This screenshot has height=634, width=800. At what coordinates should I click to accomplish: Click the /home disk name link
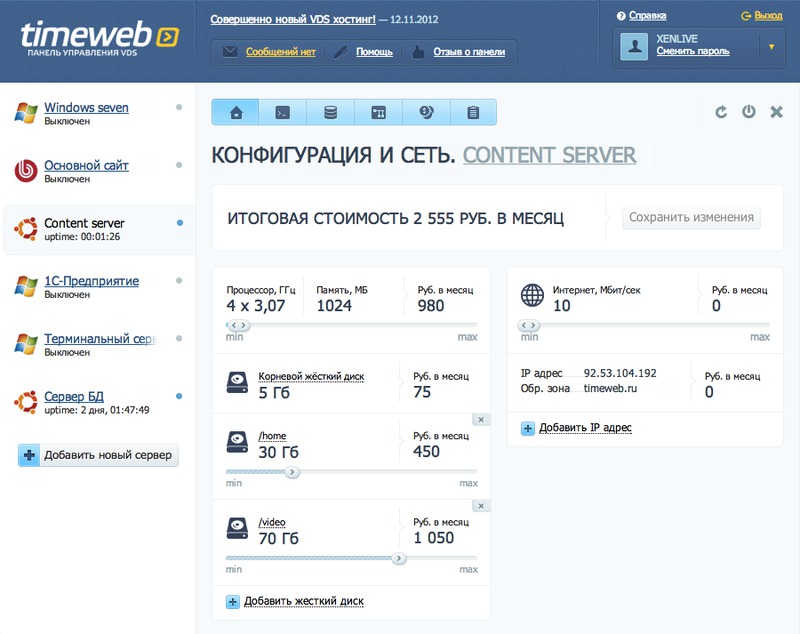[272, 436]
